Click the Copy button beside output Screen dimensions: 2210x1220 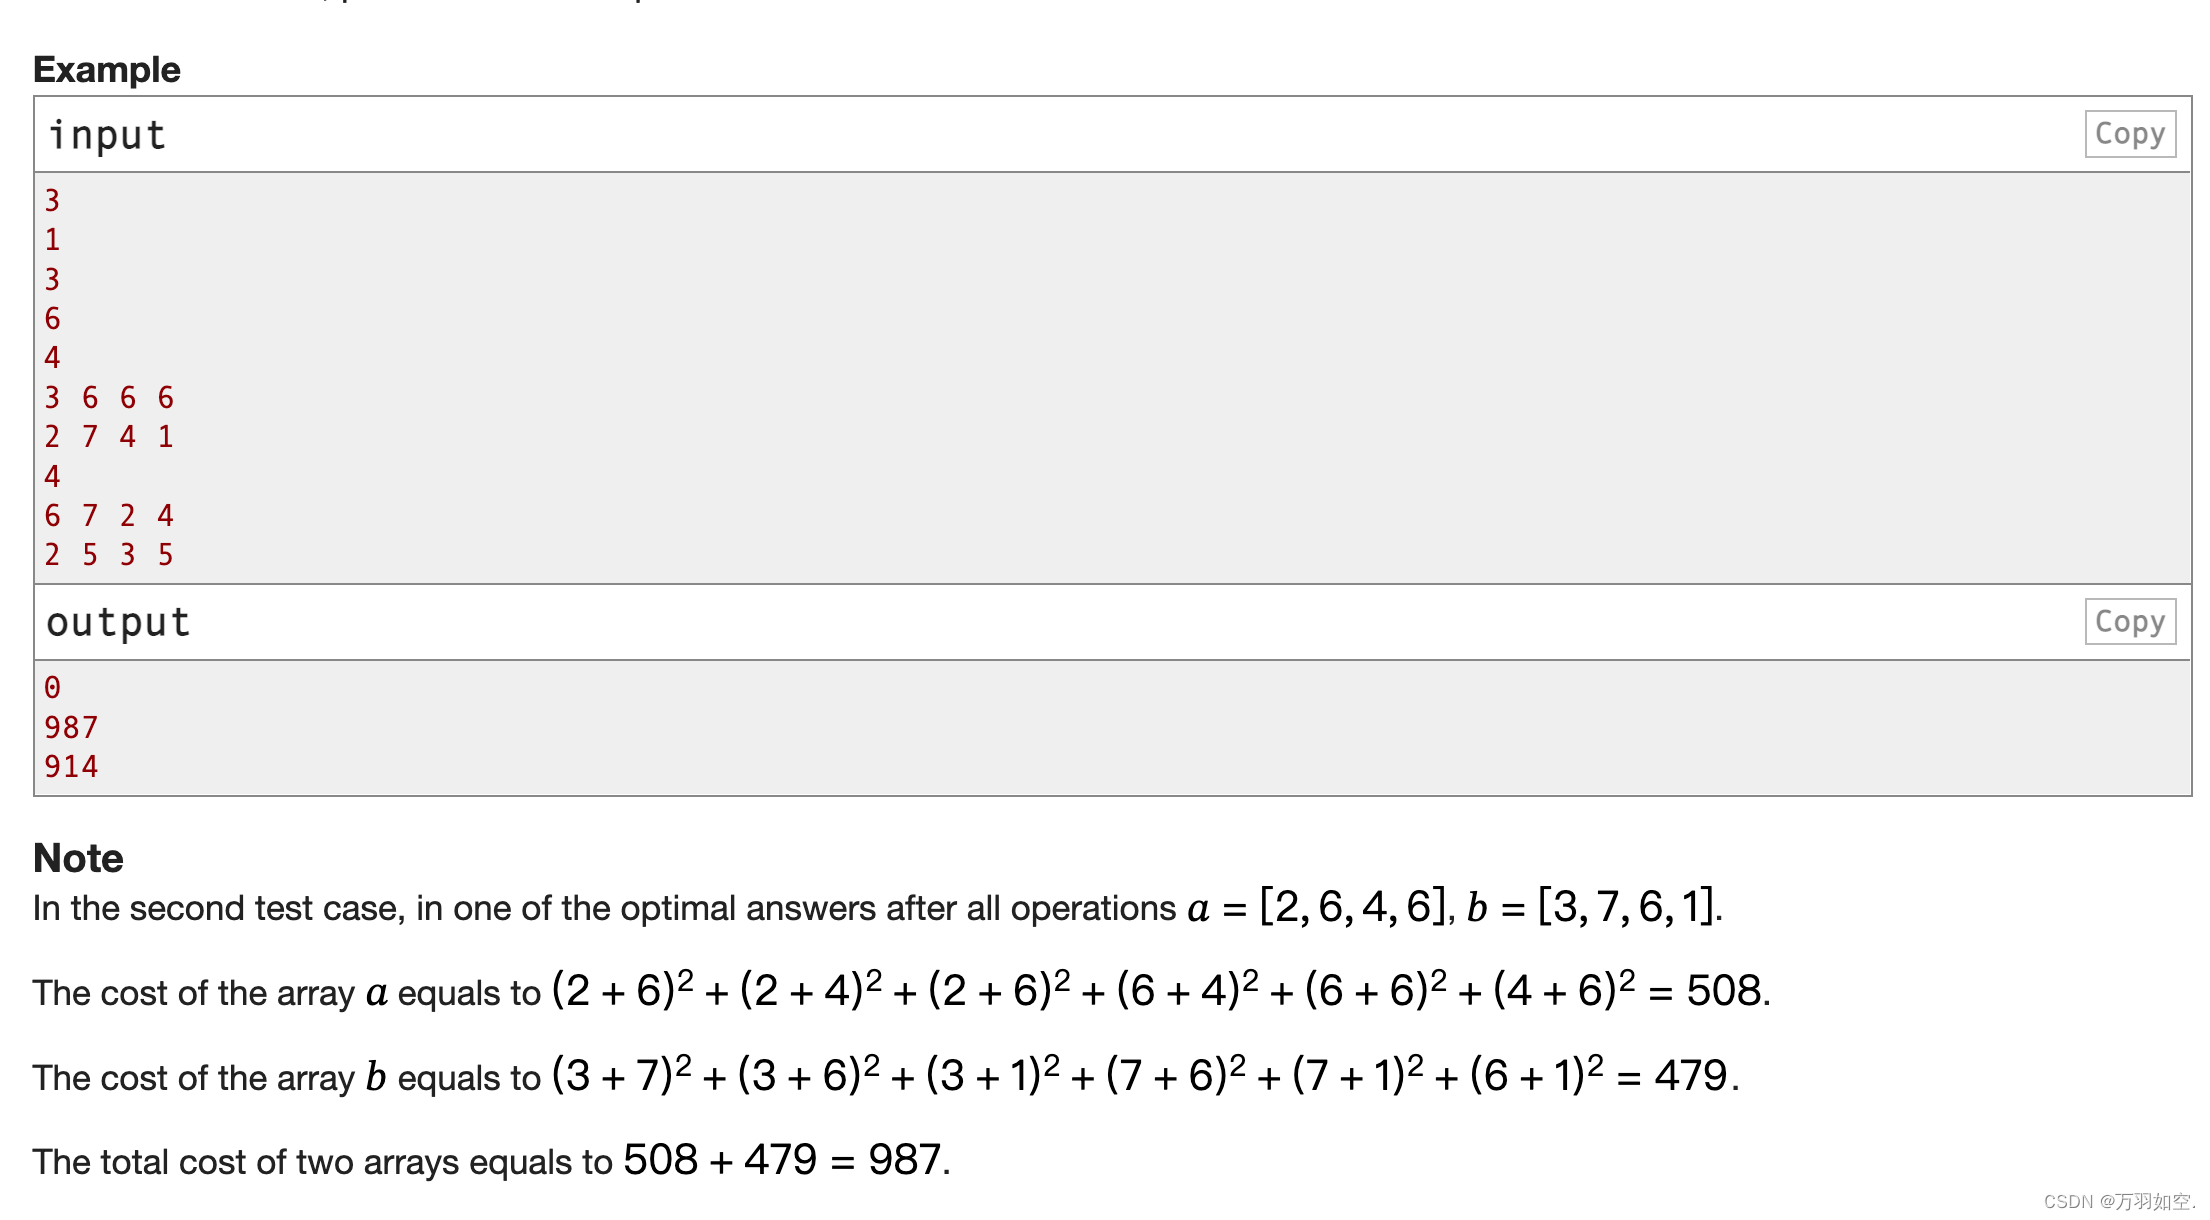tap(2129, 620)
